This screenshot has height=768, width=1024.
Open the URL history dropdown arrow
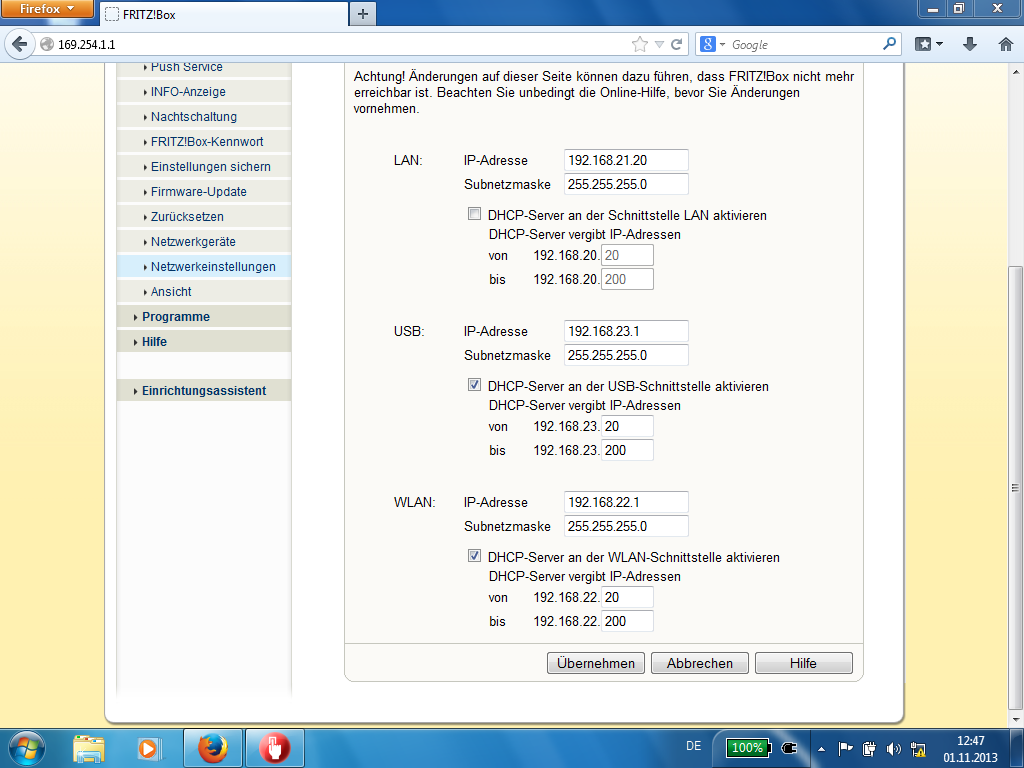pyautogui.click(x=660, y=44)
